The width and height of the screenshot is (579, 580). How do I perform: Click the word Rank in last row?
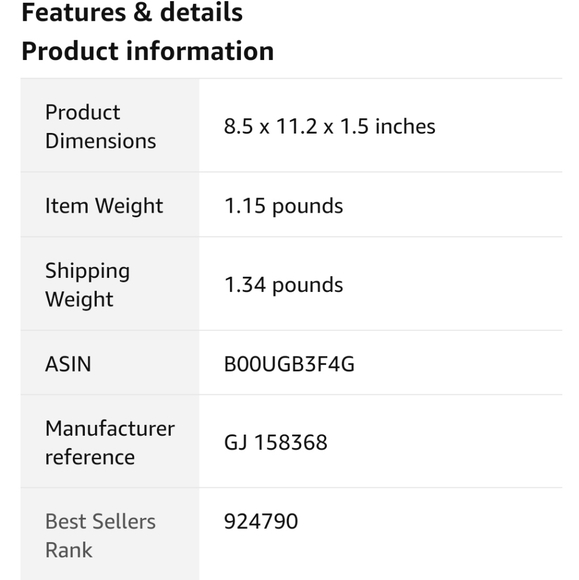tap(68, 550)
